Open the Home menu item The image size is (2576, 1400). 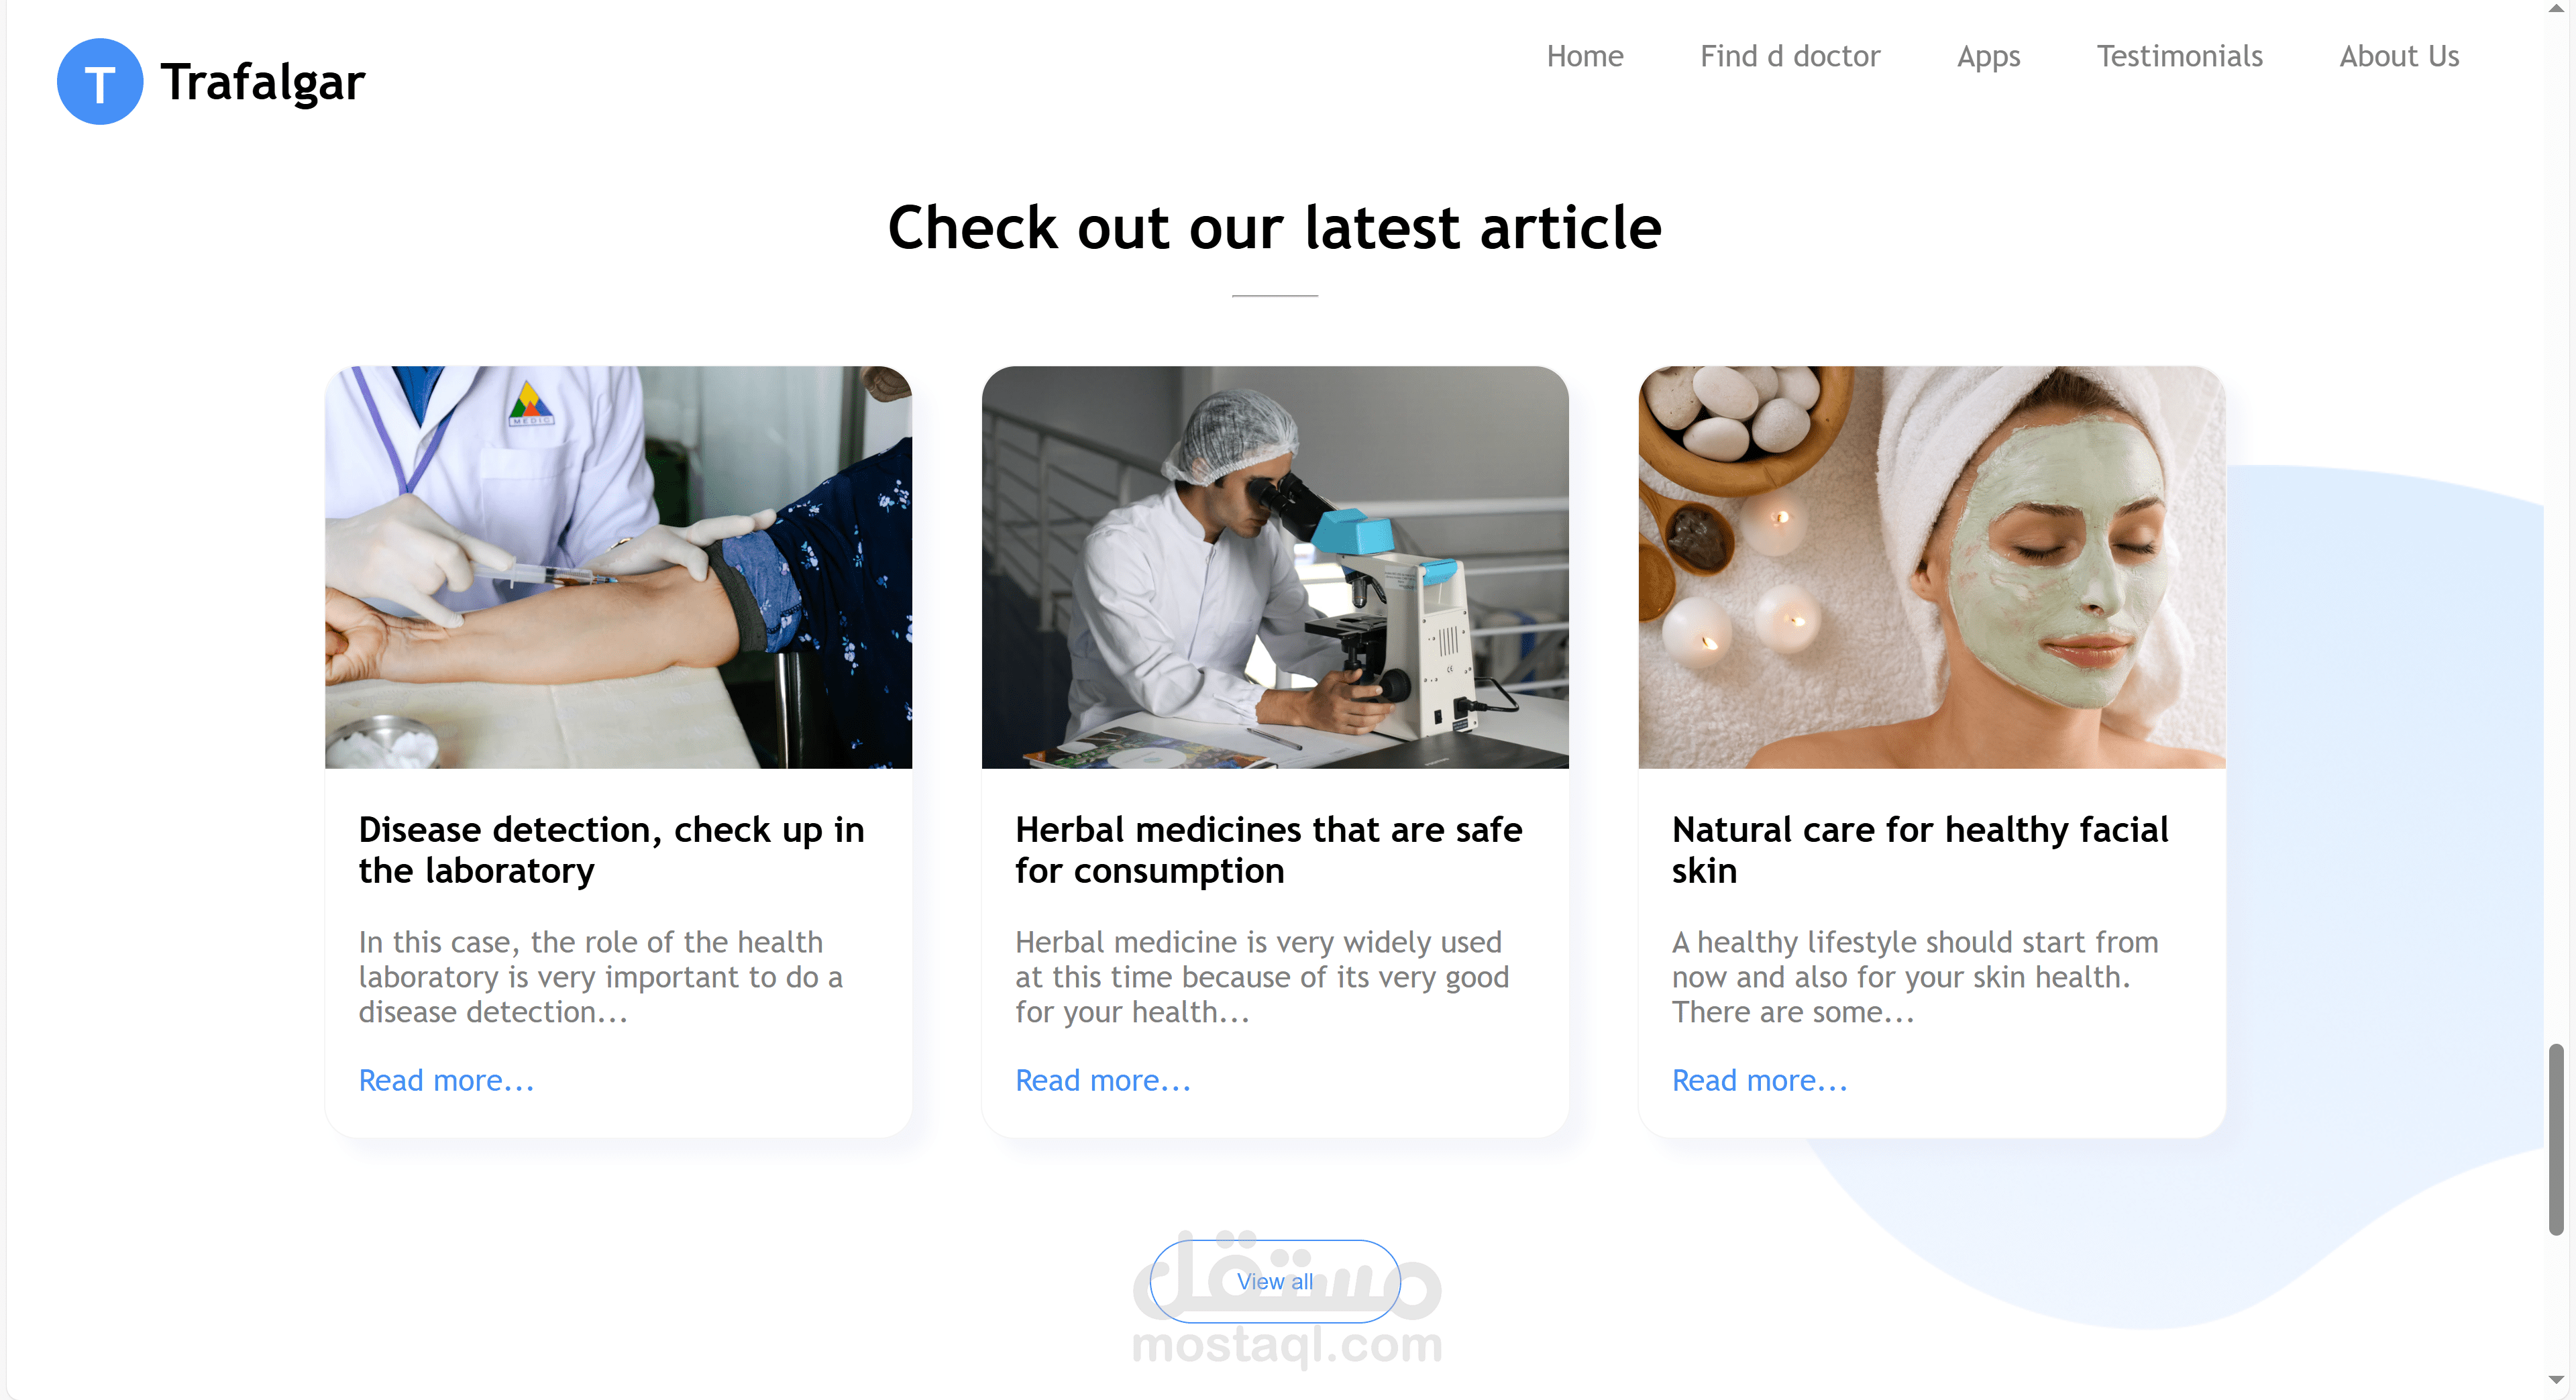click(1585, 56)
